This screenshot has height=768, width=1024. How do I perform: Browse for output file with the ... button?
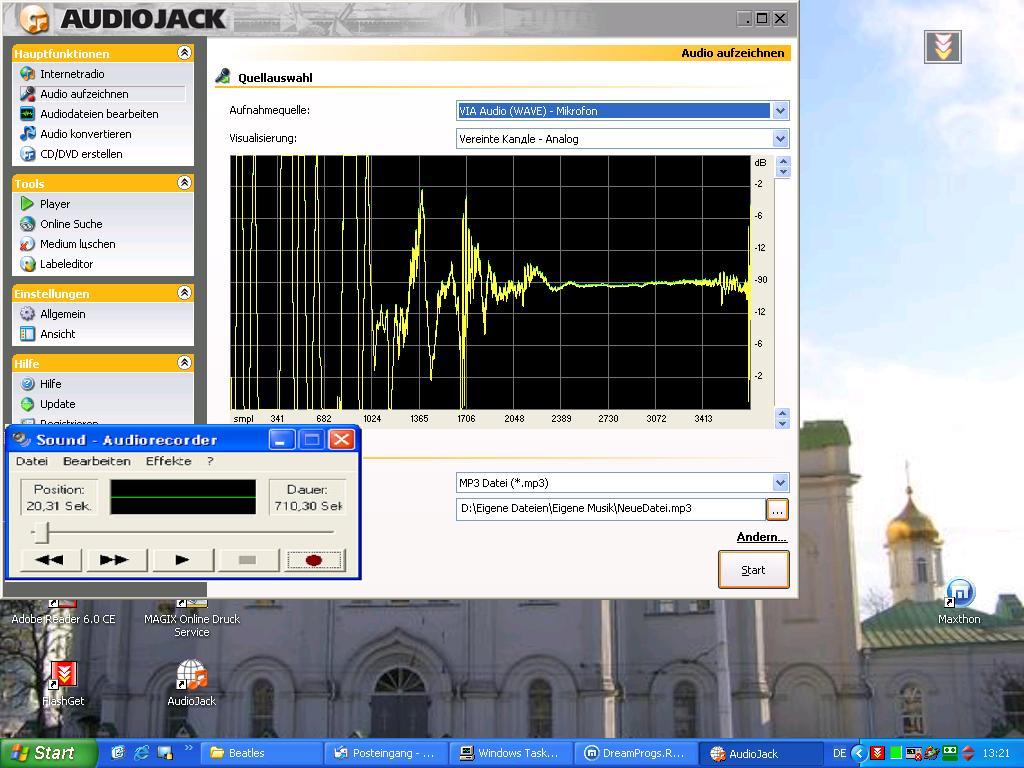tap(777, 509)
